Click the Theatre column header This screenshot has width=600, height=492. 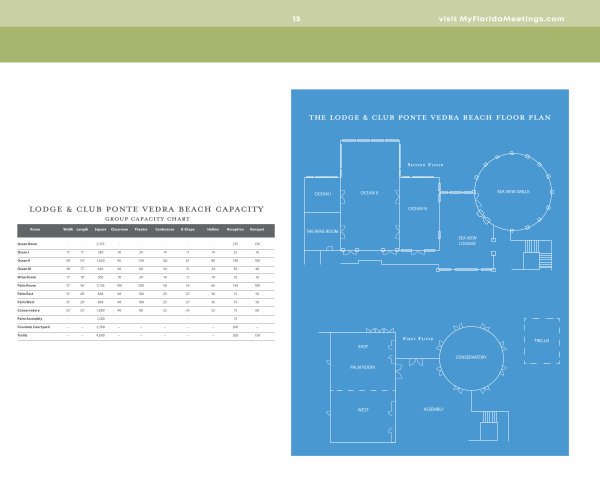[x=141, y=230]
